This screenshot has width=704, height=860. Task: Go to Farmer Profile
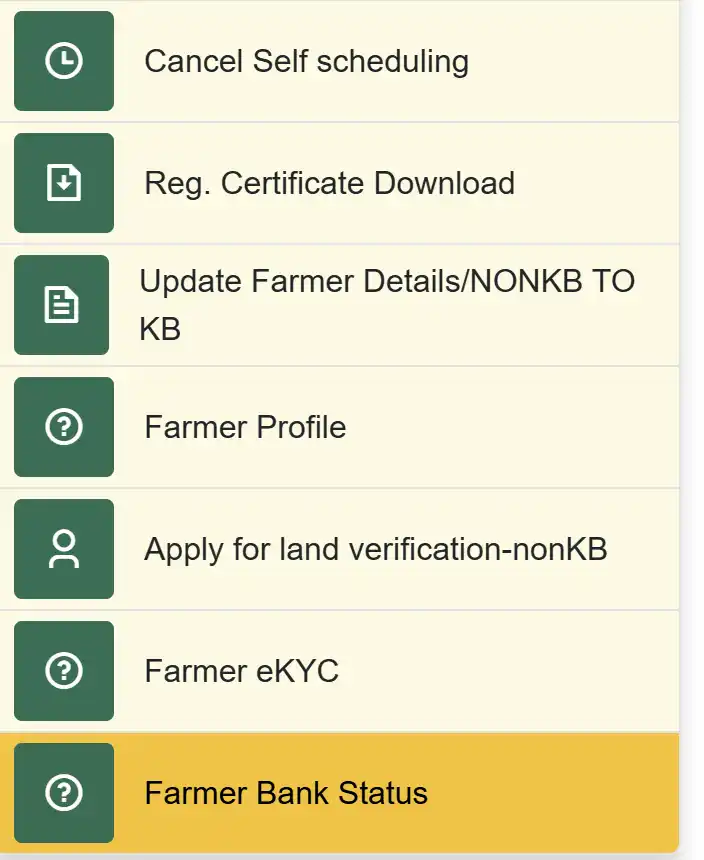pyautogui.click(x=339, y=427)
